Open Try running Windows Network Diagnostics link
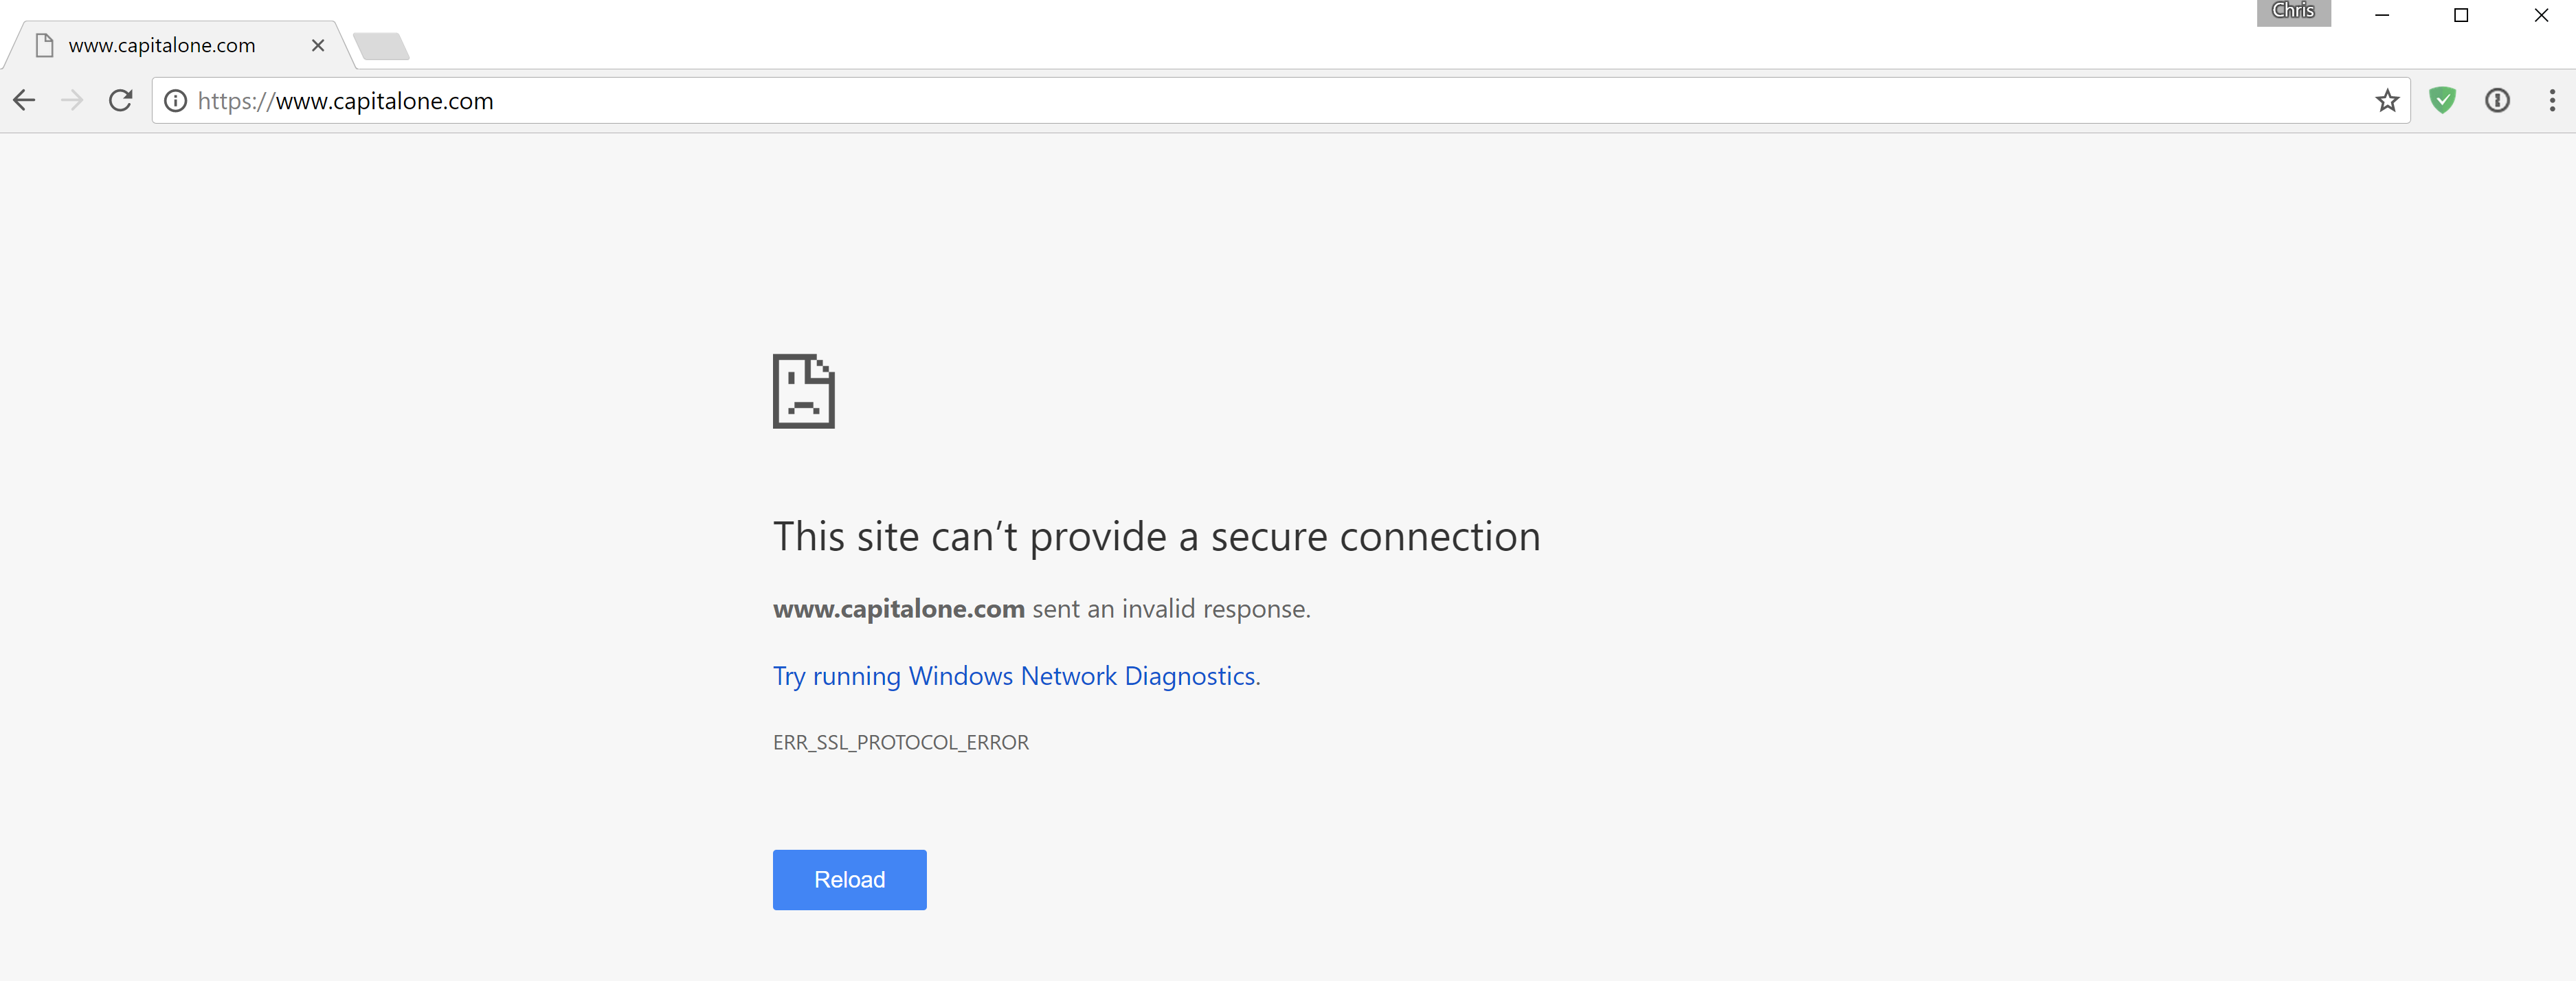2576x981 pixels. 1015,676
